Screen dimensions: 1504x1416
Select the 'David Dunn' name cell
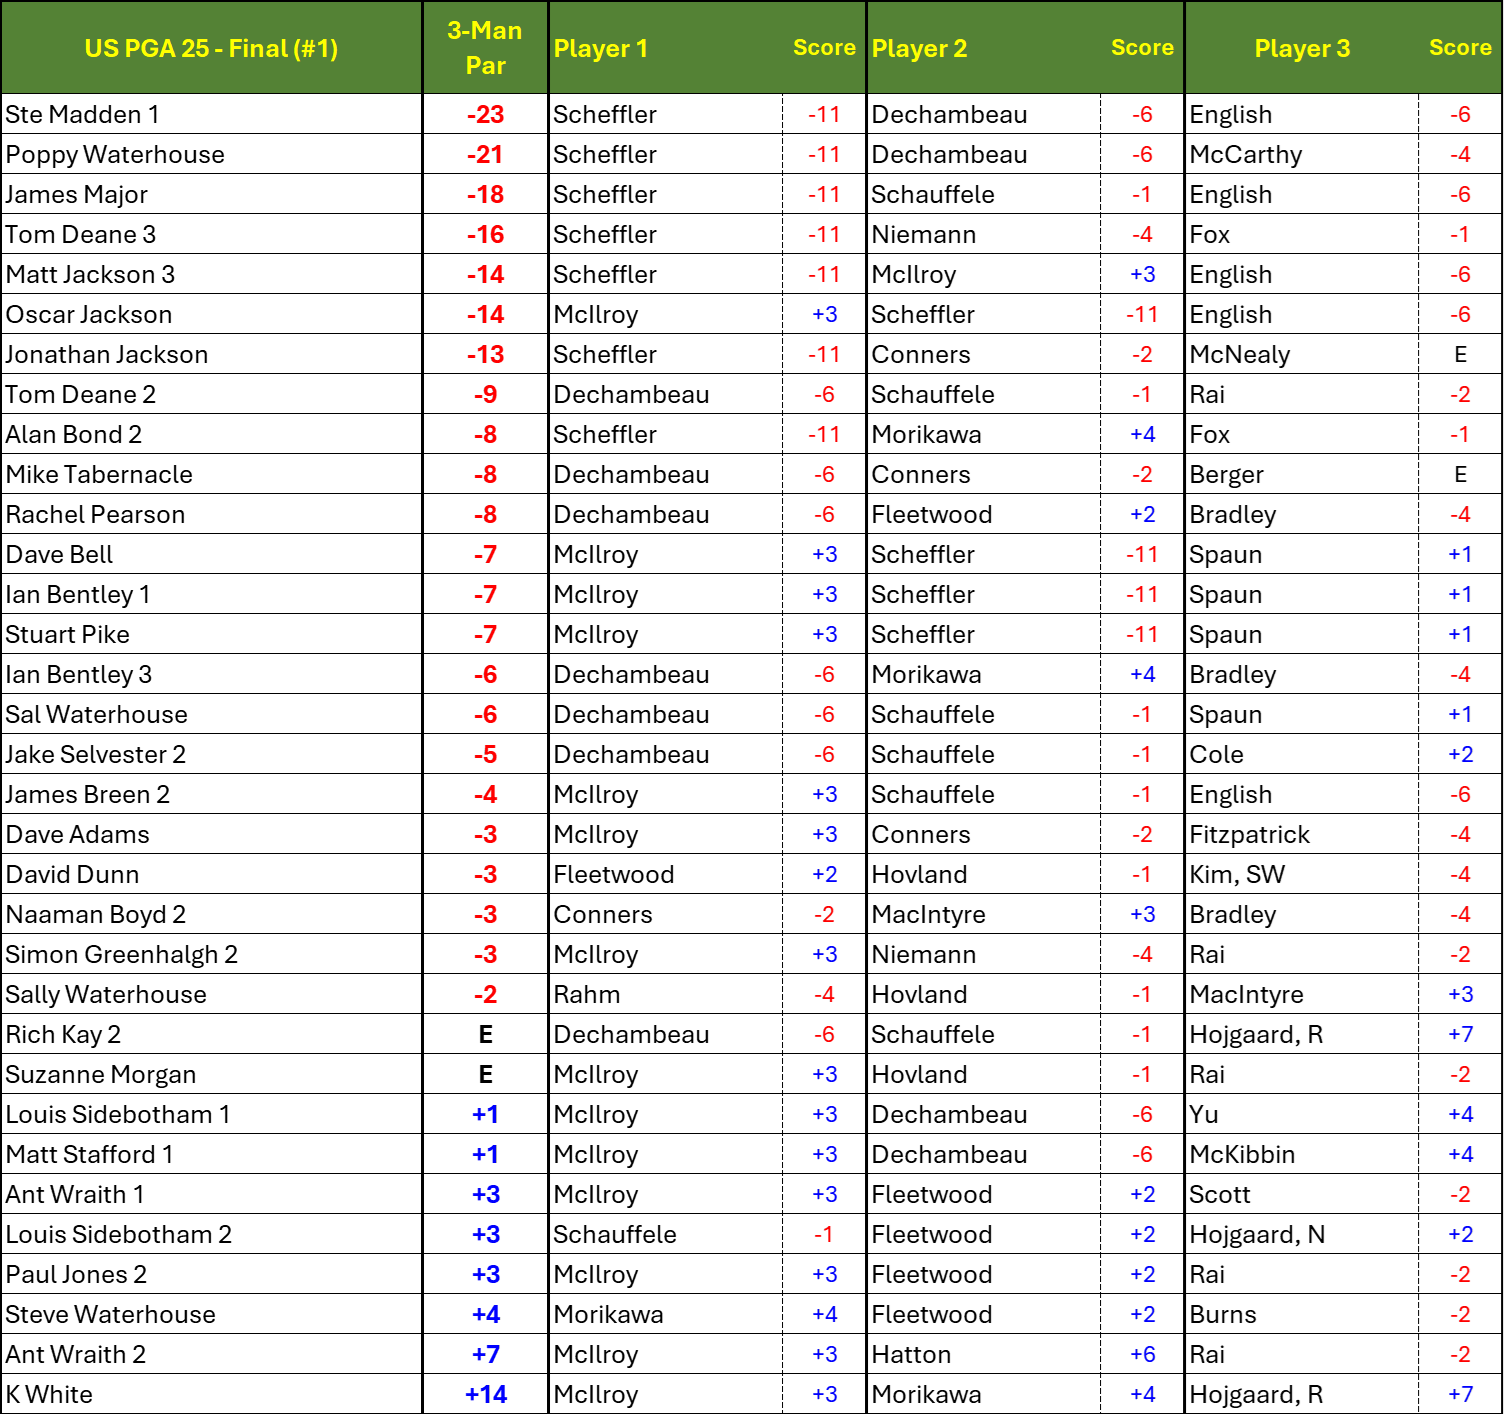(211, 874)
